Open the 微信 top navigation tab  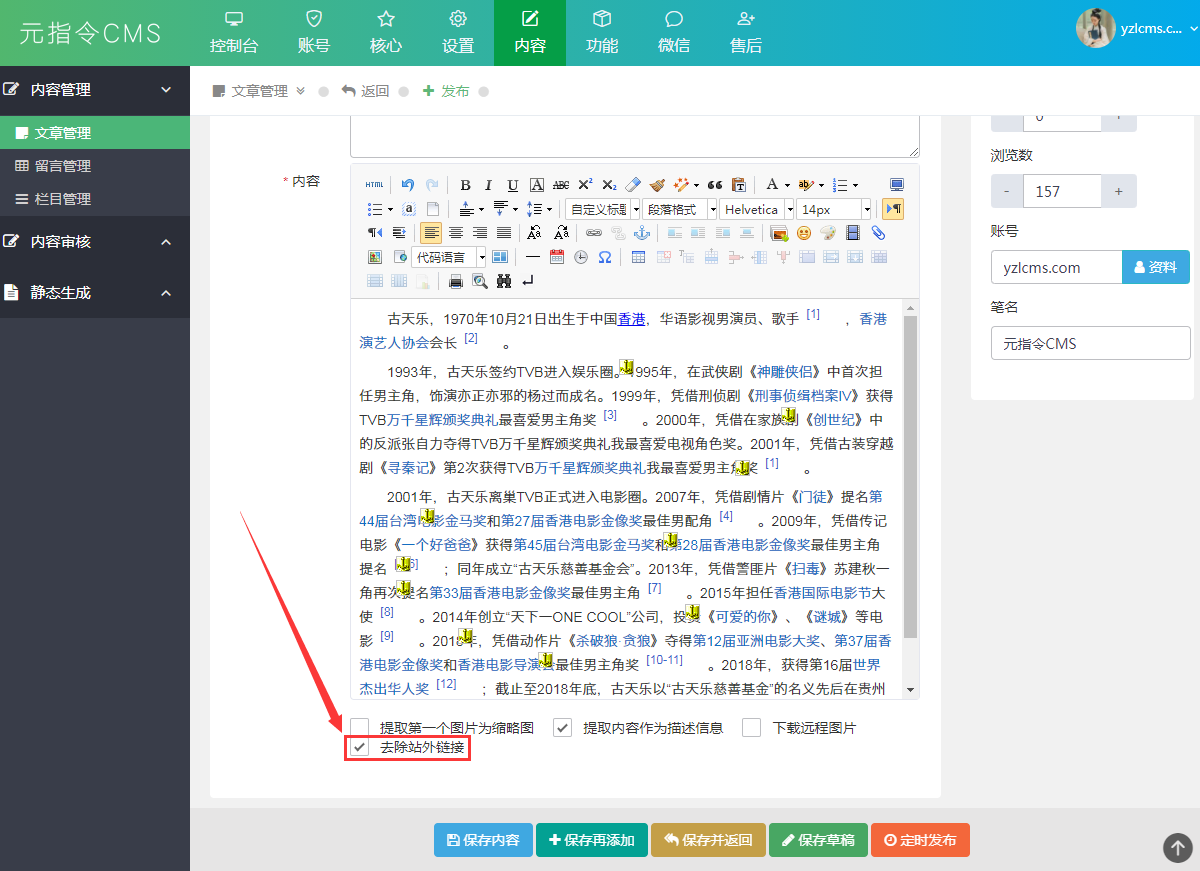(674, 33)
